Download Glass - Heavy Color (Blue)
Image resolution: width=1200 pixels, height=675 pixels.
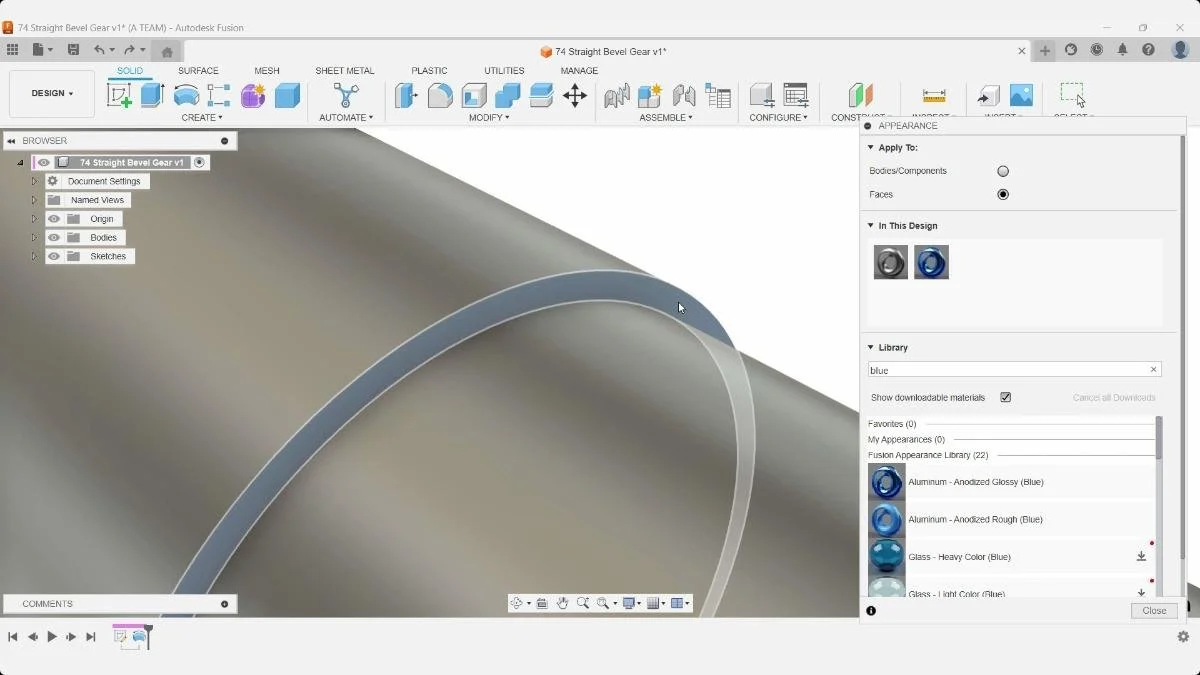[x=1141, y=557]
